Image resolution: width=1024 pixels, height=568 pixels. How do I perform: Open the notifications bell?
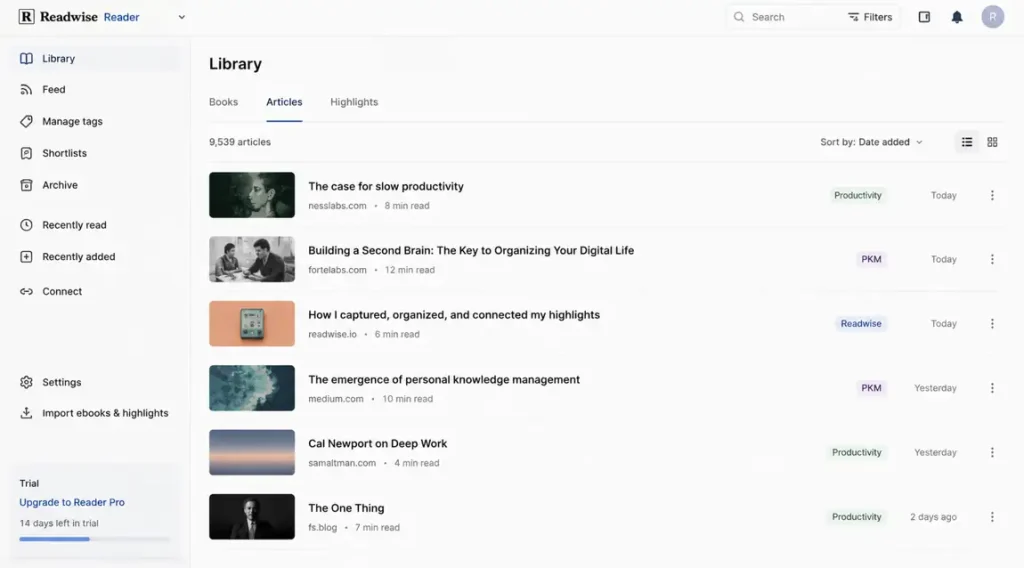[x=957, y=17]
